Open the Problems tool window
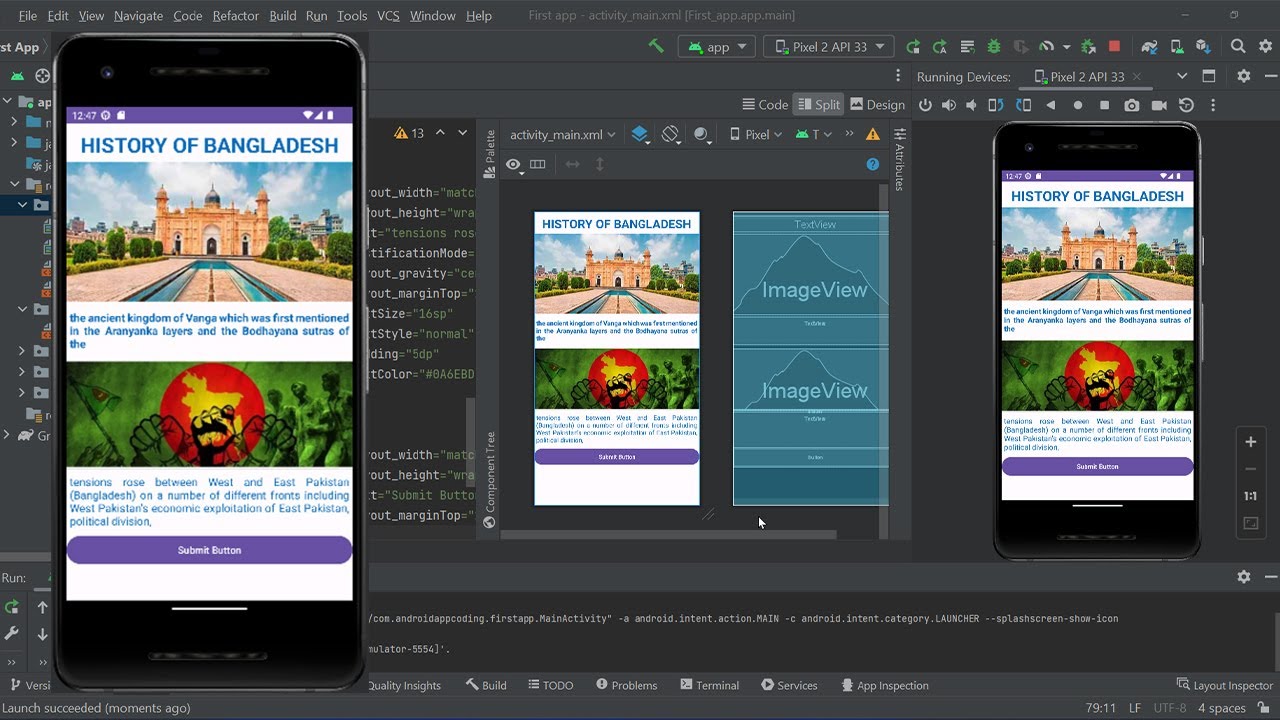This screenshot has height=720, width=1280. point(626,685)
